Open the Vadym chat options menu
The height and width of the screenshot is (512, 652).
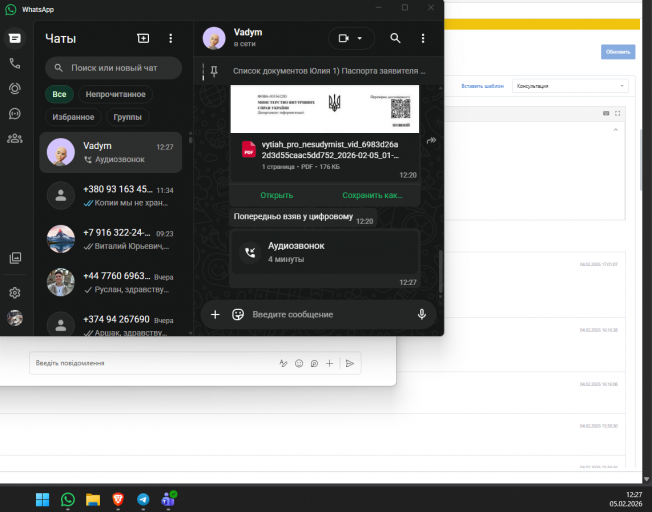click(x=423, y=38)
